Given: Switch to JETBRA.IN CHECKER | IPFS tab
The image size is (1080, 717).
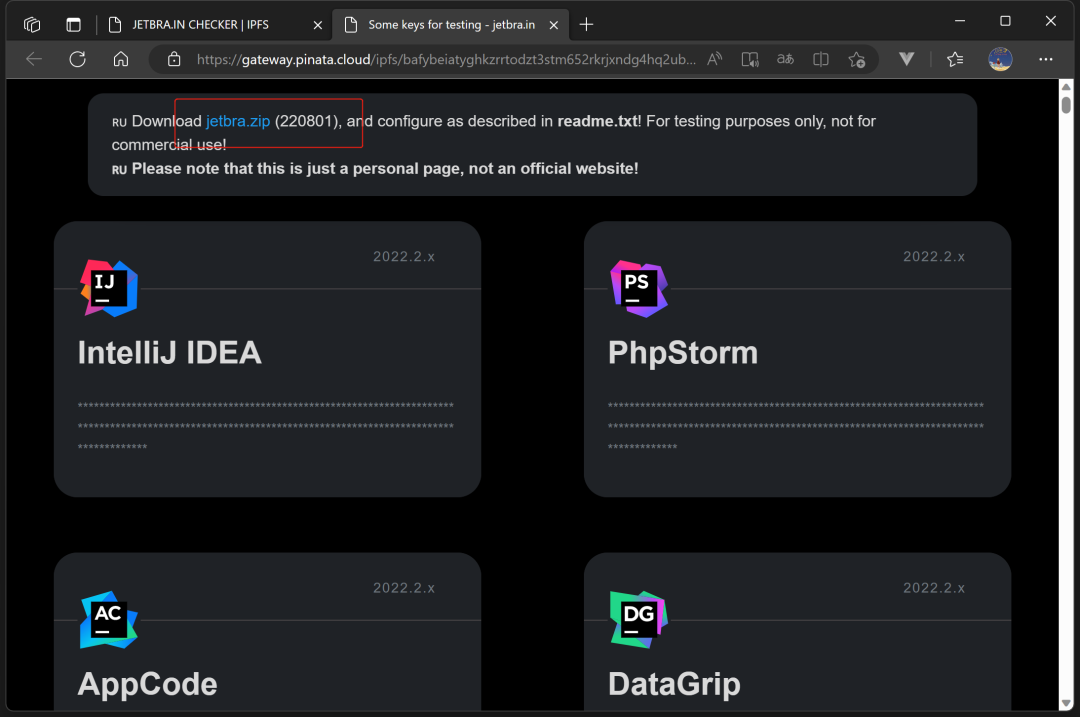Looking at the screenshot, I should 215,25.
